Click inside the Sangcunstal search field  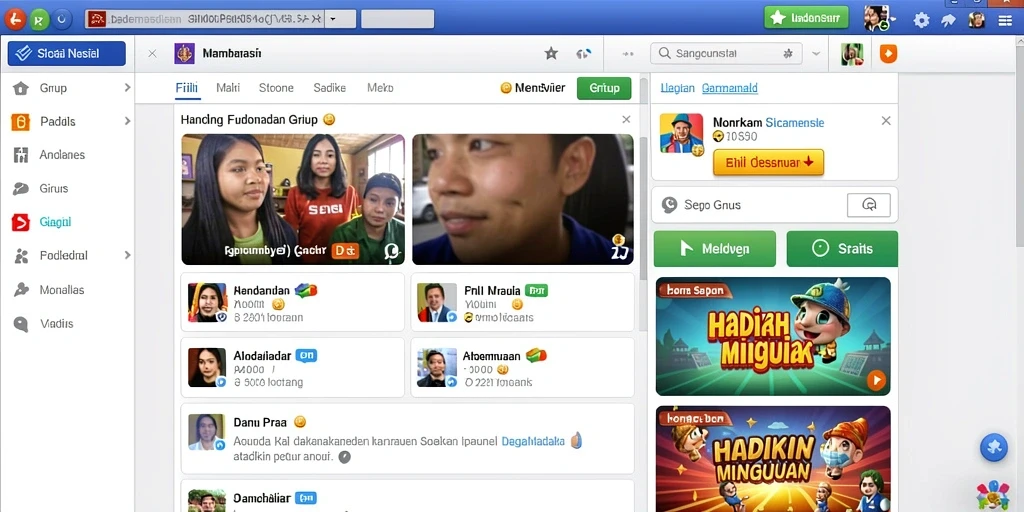click(726, 54)
